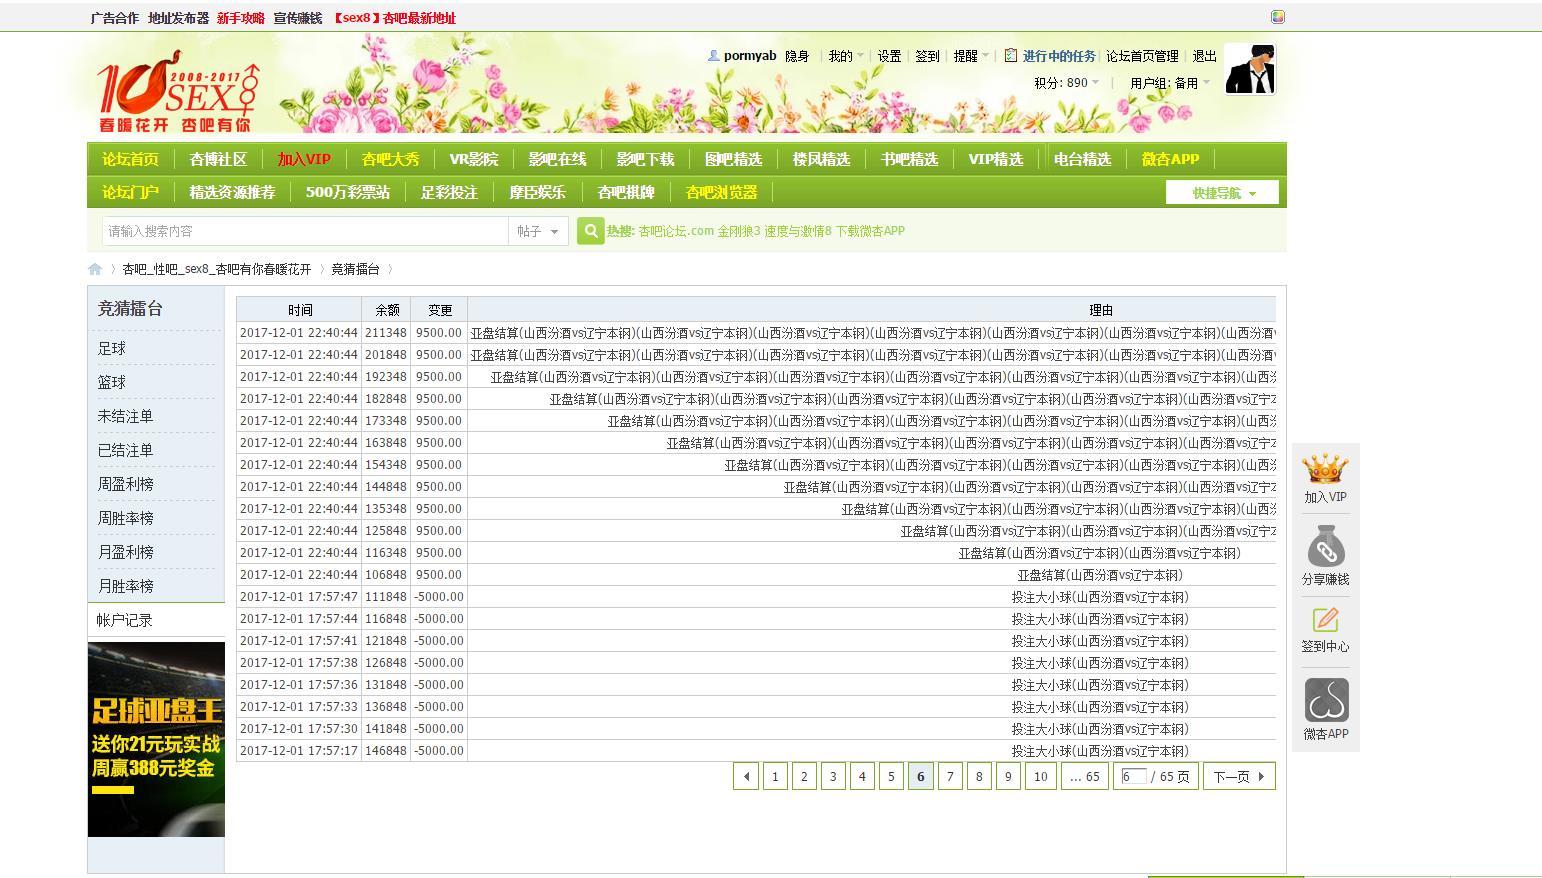
Task: Go to page 10 in pagination
Action: pos(1041,776)
